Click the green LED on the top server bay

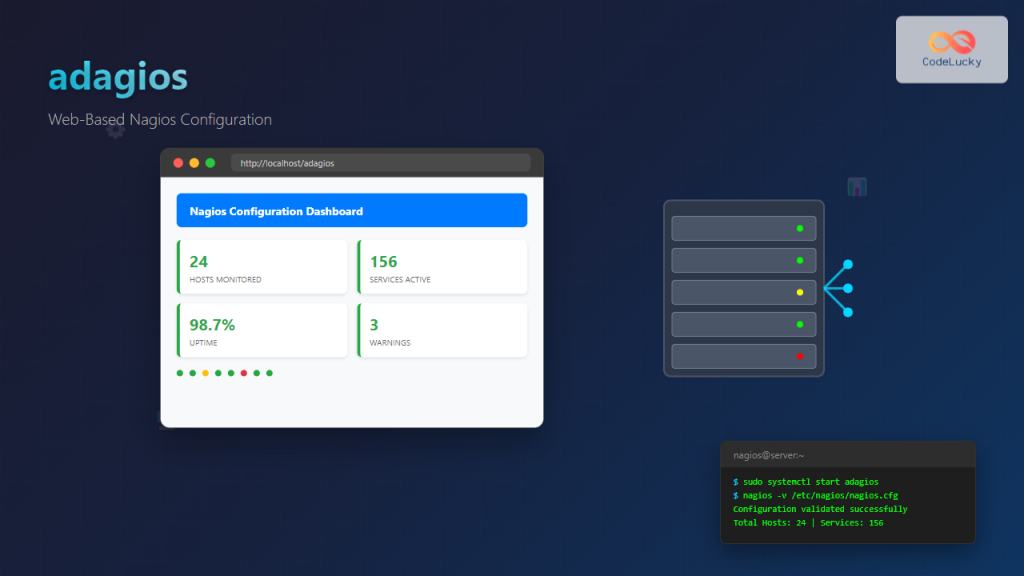click(799, 228)
